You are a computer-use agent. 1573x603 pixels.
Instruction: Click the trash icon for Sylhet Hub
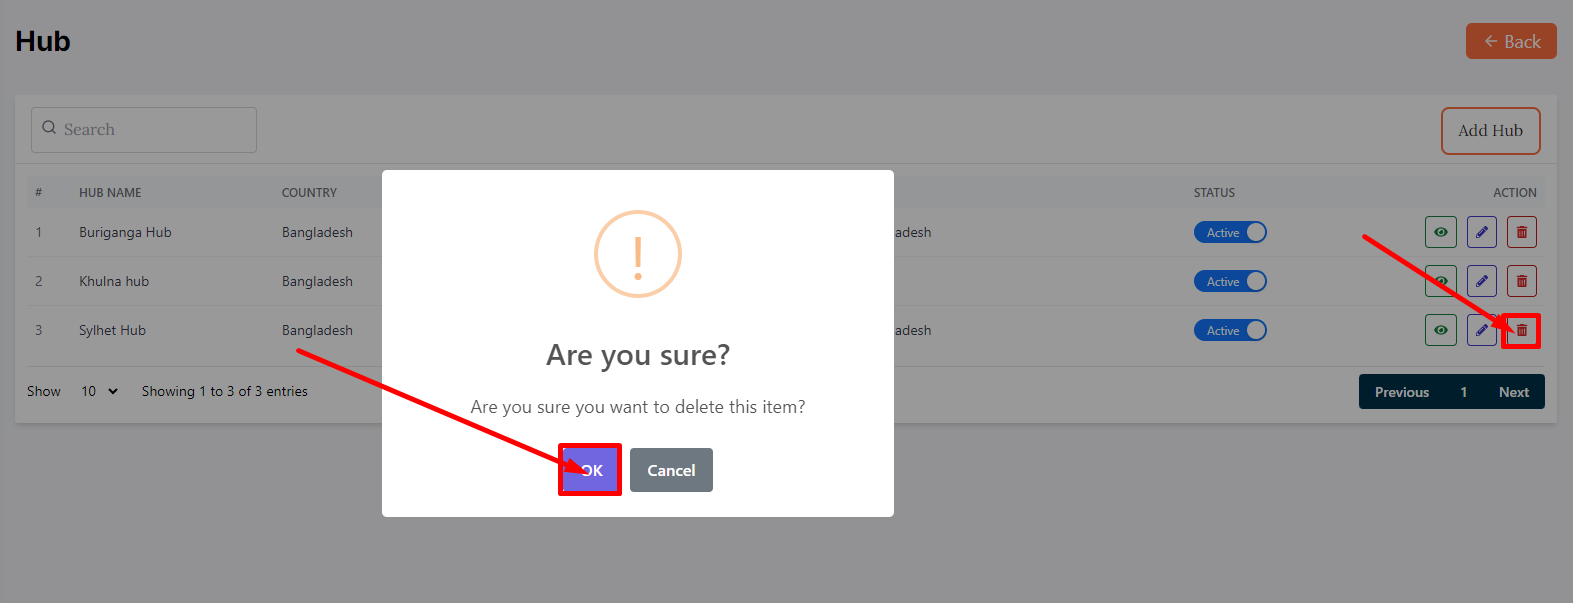[1521, 330]
